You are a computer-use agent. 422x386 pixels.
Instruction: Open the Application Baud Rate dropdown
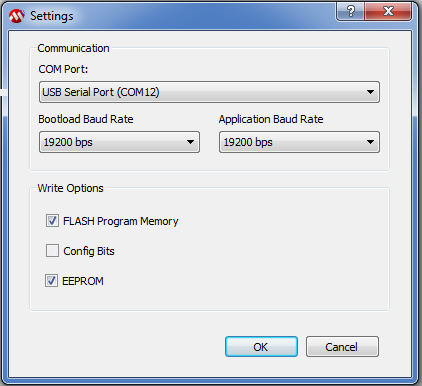coord(299,142)
